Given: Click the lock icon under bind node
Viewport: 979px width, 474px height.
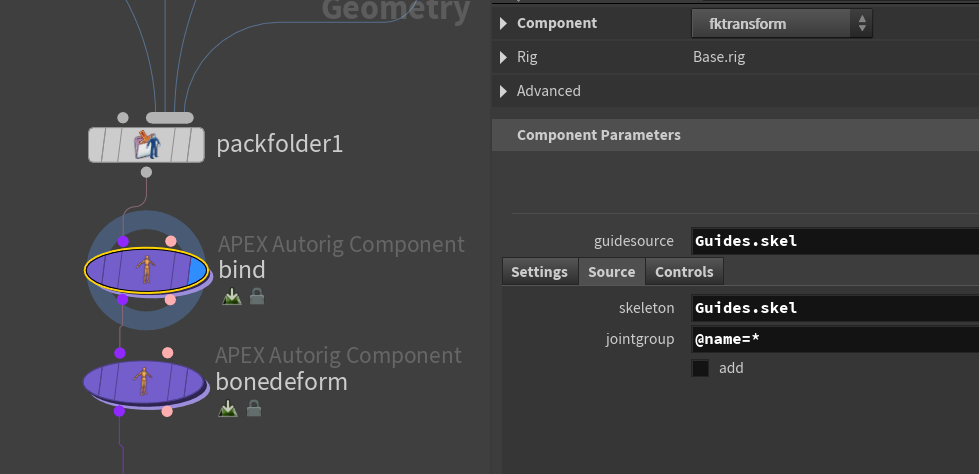Looking at the screenshot, I should click(x=257, y=297).
